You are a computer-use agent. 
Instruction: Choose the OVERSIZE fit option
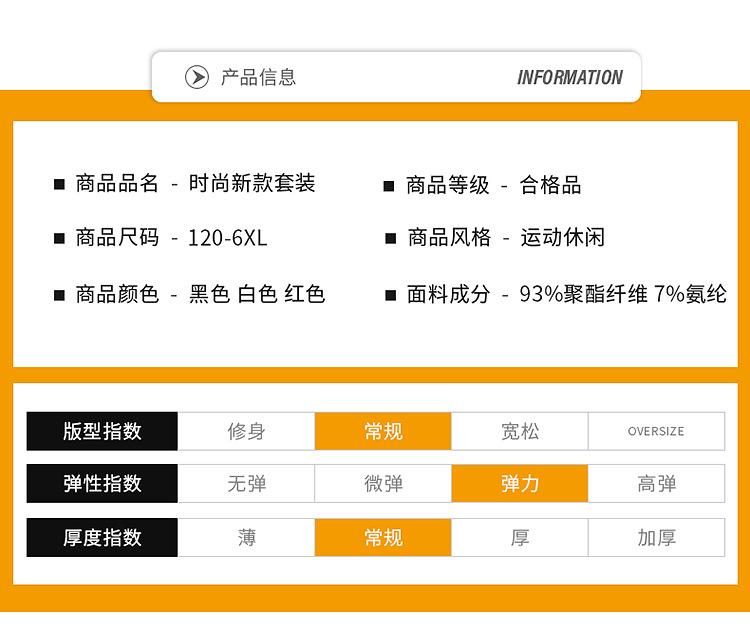pos(656,431)
